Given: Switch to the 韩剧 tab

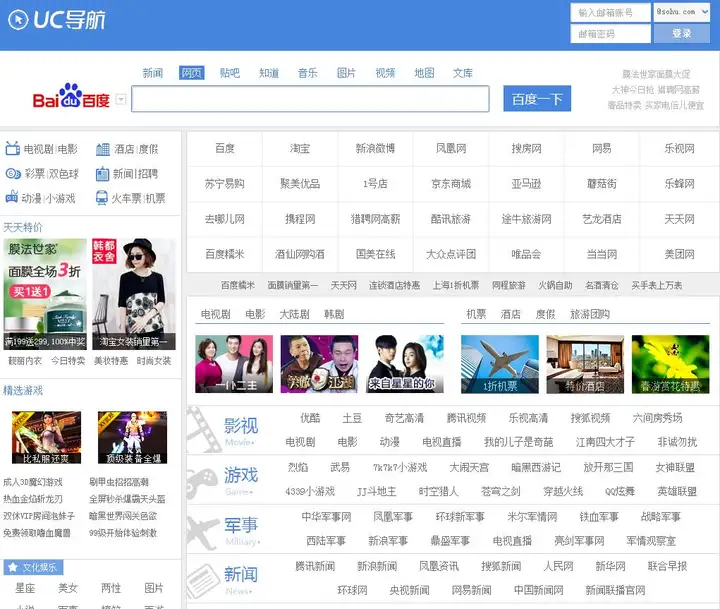Looking at the screenshot, I should [334, 314].
